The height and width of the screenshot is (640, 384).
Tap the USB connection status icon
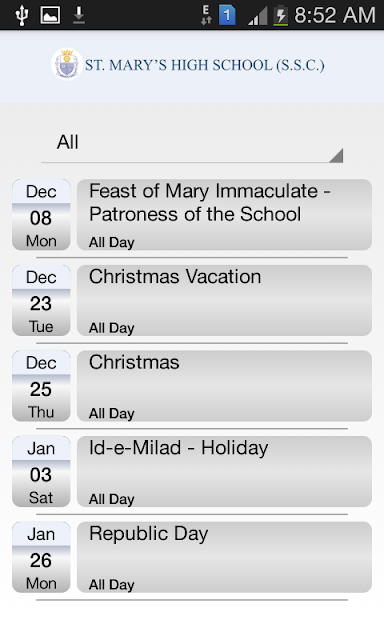(x=22, y=16)
